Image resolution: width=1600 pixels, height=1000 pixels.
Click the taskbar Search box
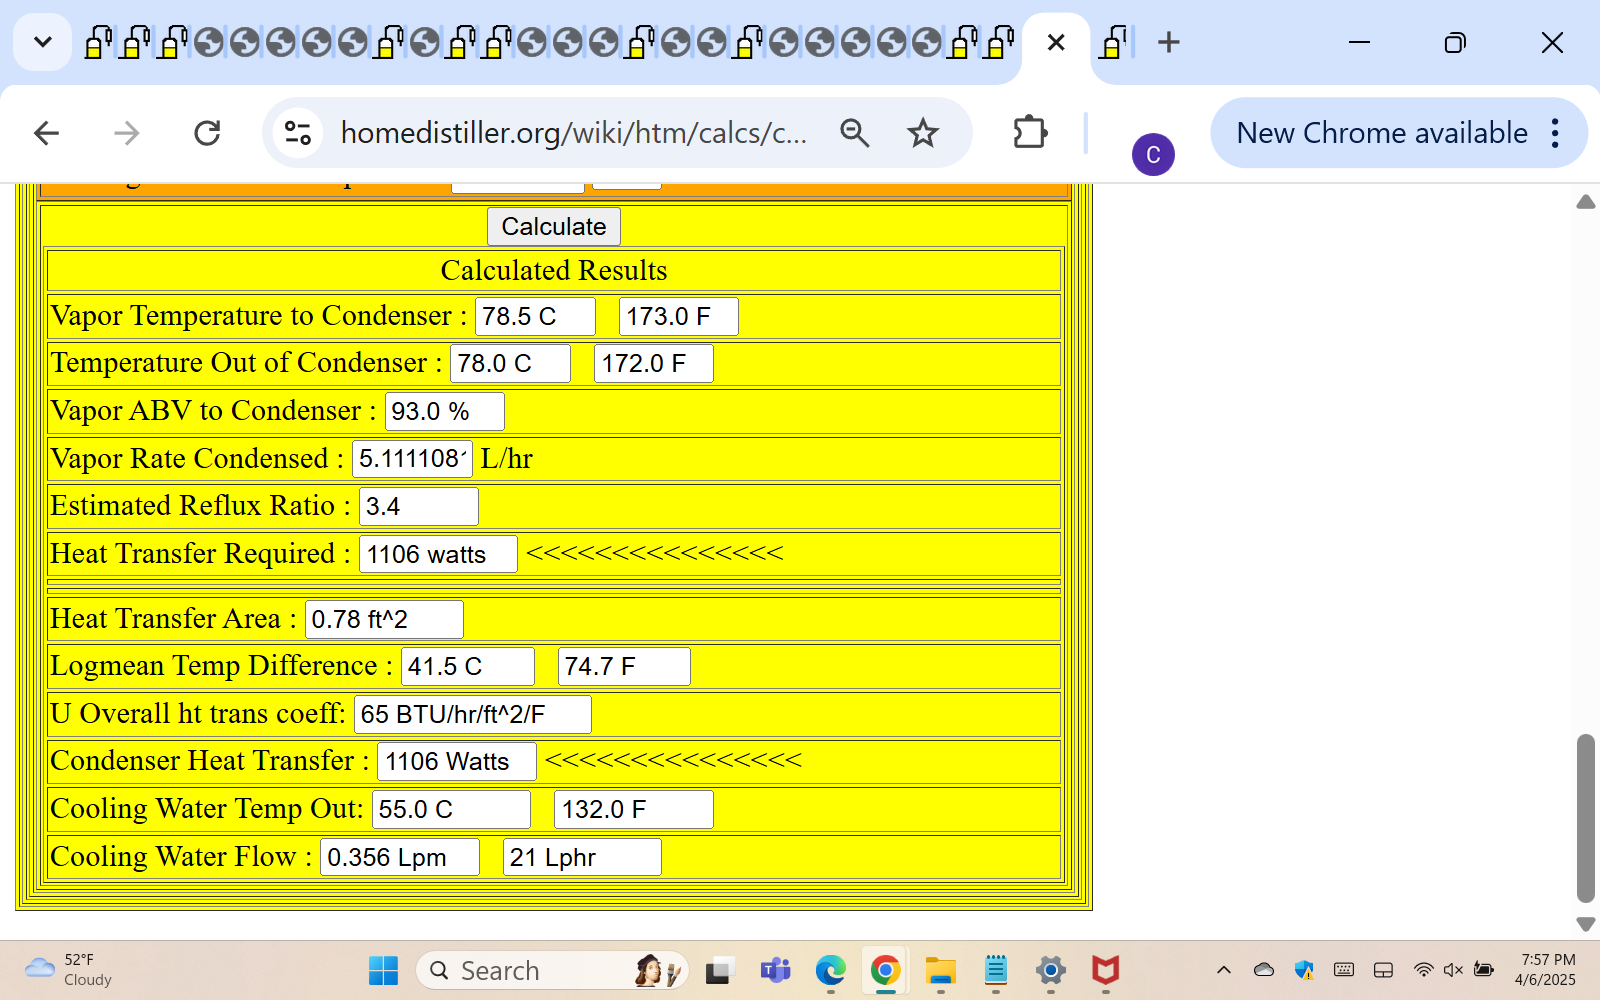pos(553,970)
